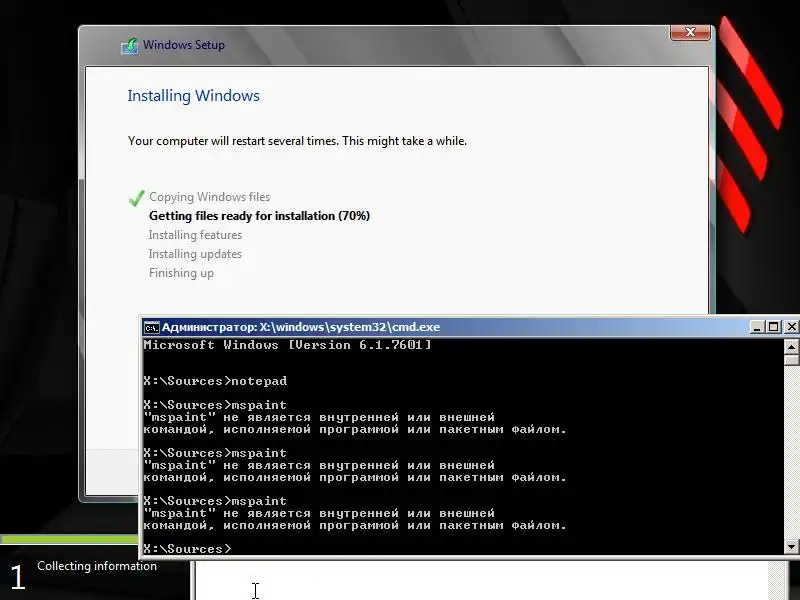Click the 'Finishing up' step text
Image resolution: width=800 pixels, height=600 pixels.
click(181, 273)
